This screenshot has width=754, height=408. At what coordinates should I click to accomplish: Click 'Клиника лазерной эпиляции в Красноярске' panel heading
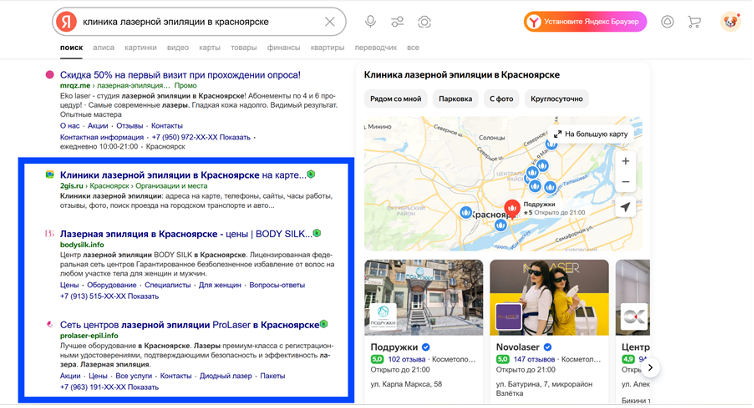tap(462, 75)
